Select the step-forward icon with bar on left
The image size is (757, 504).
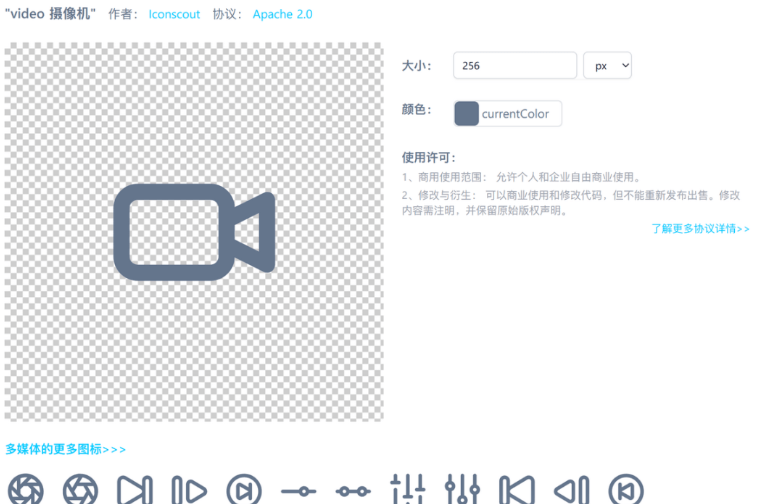tap(189, 490)
